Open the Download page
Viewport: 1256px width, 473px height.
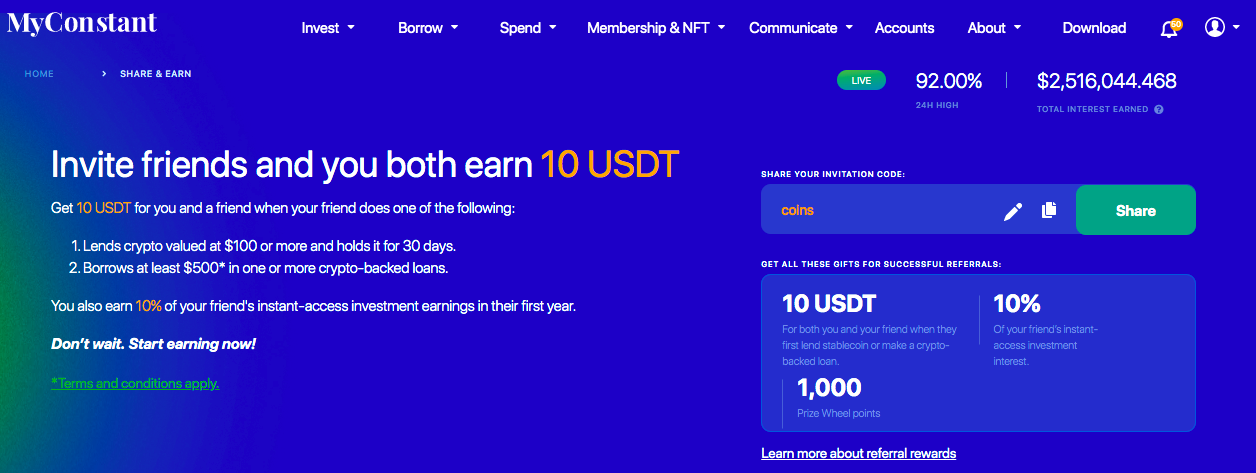coord(1094,28)
